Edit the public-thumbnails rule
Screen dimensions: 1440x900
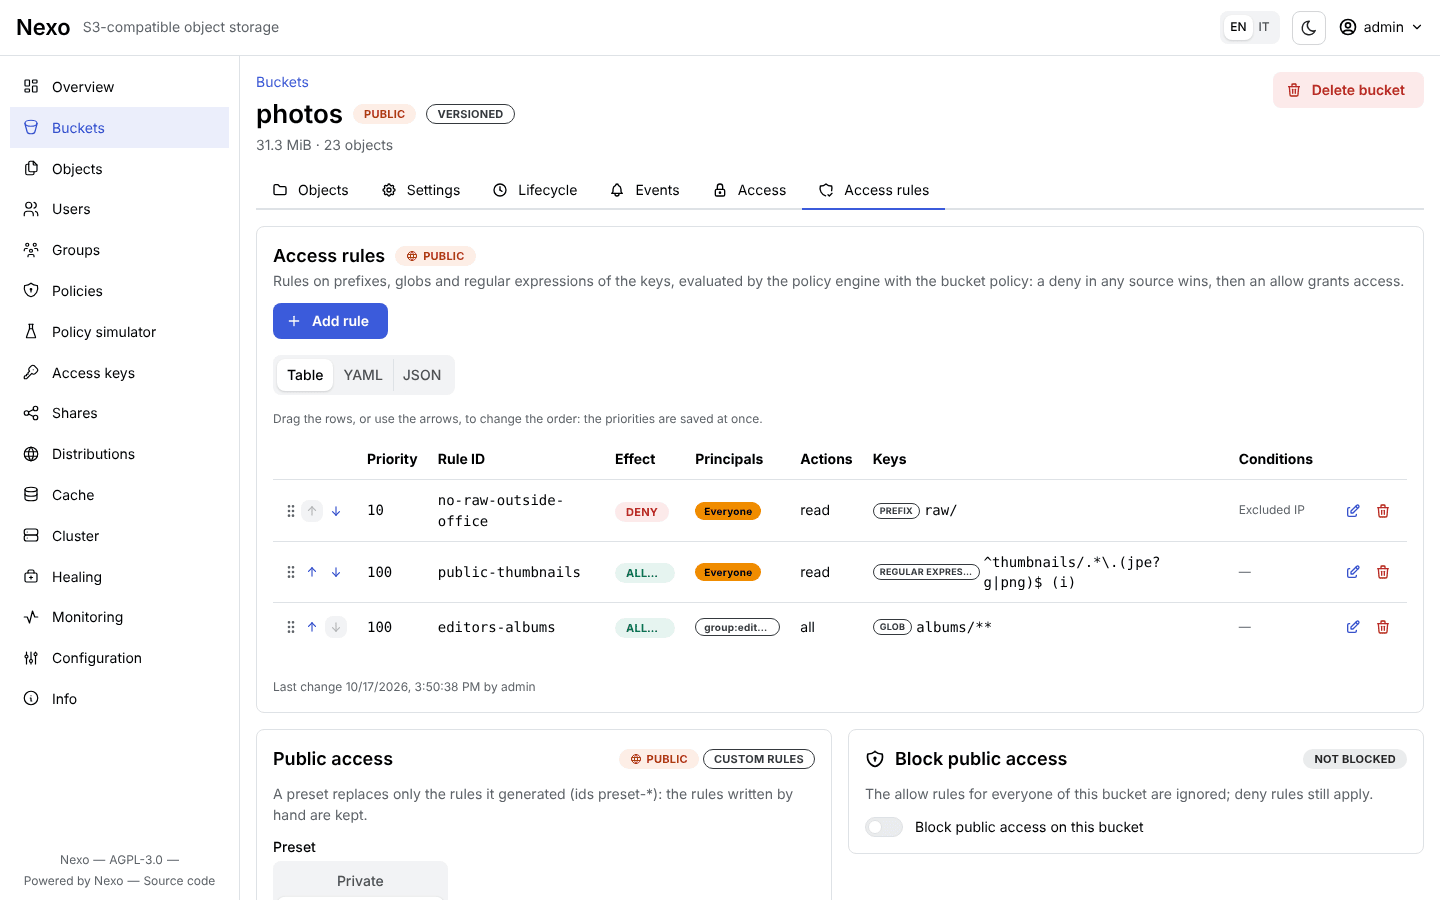pos(1353,572)
